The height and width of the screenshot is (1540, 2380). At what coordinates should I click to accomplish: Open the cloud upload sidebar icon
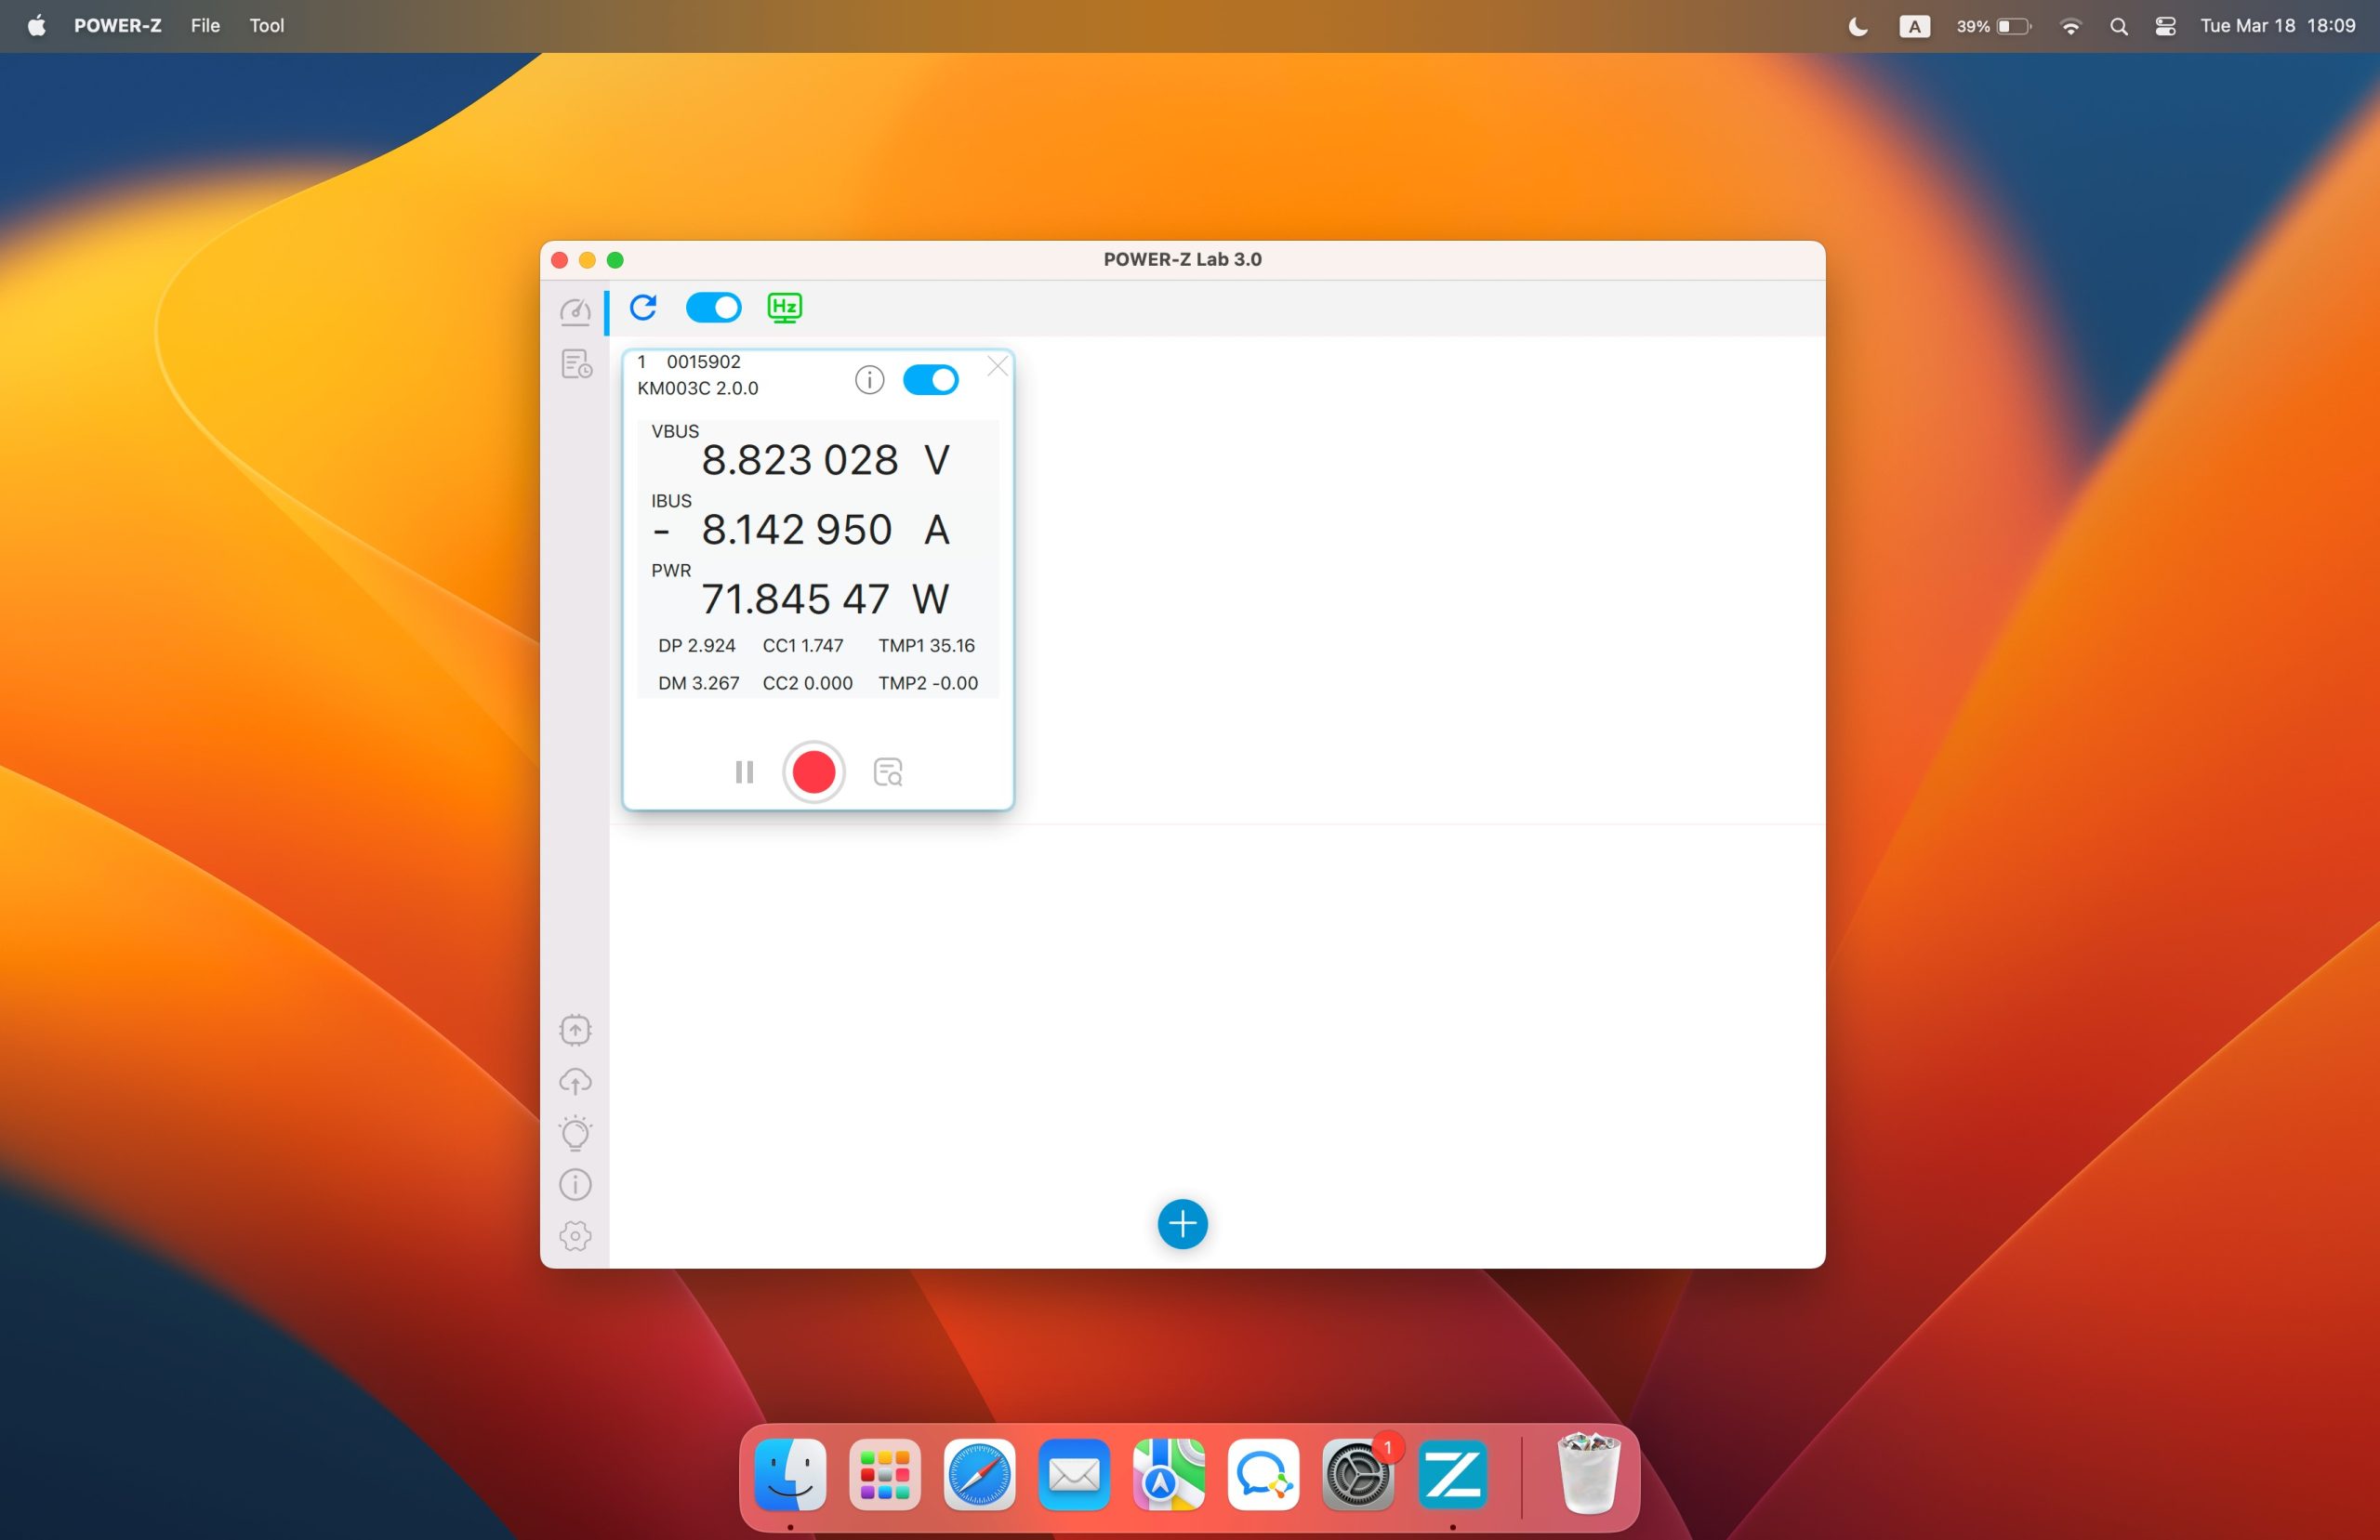click(x=575, y=1082)
